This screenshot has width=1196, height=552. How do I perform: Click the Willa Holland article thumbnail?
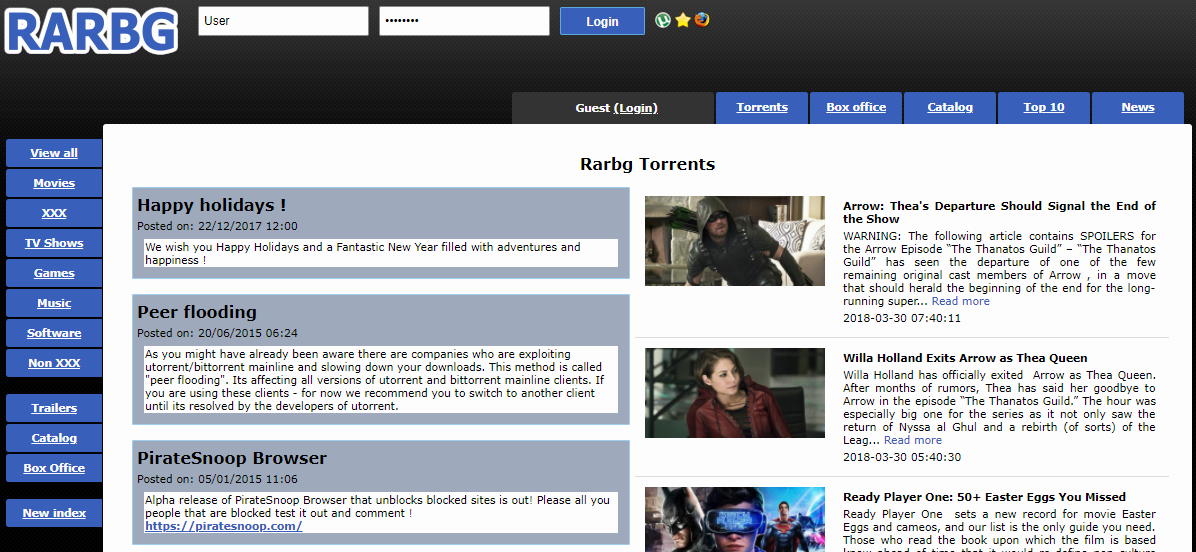[735, 393]
